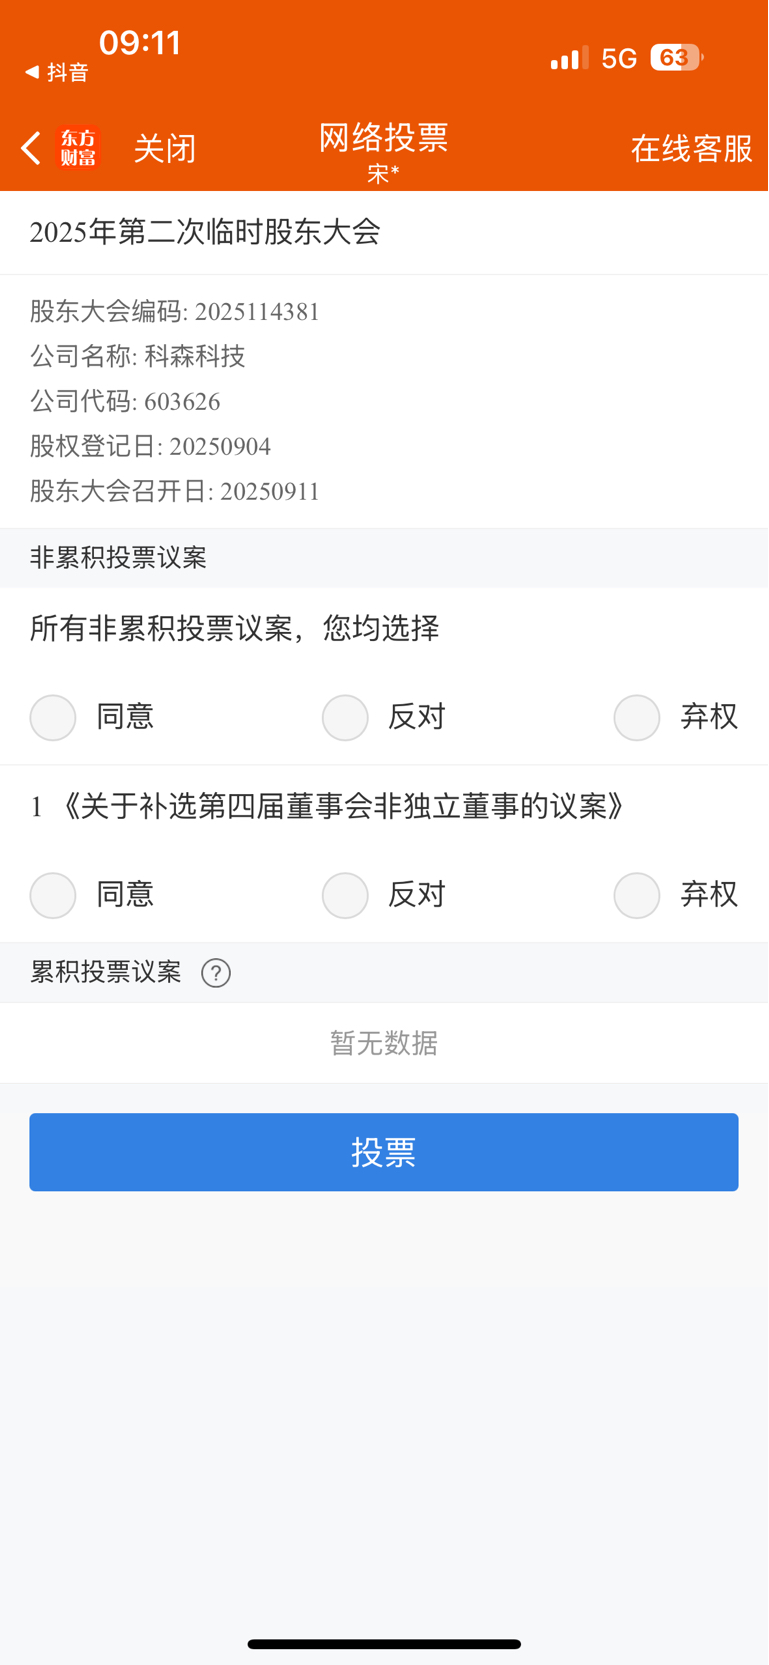Tap the 网络投票 page title

click(384, 138)
